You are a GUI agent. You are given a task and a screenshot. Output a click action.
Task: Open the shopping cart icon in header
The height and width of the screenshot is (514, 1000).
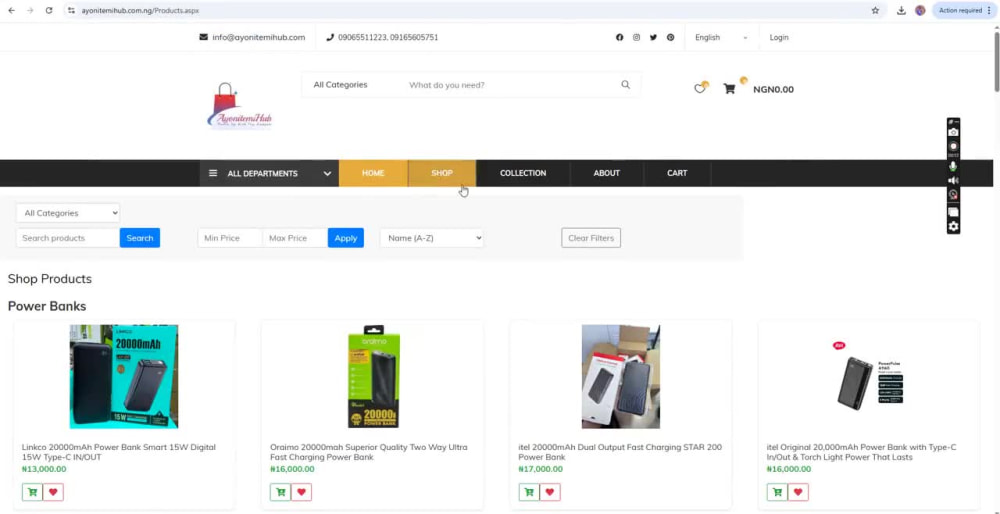730,89
